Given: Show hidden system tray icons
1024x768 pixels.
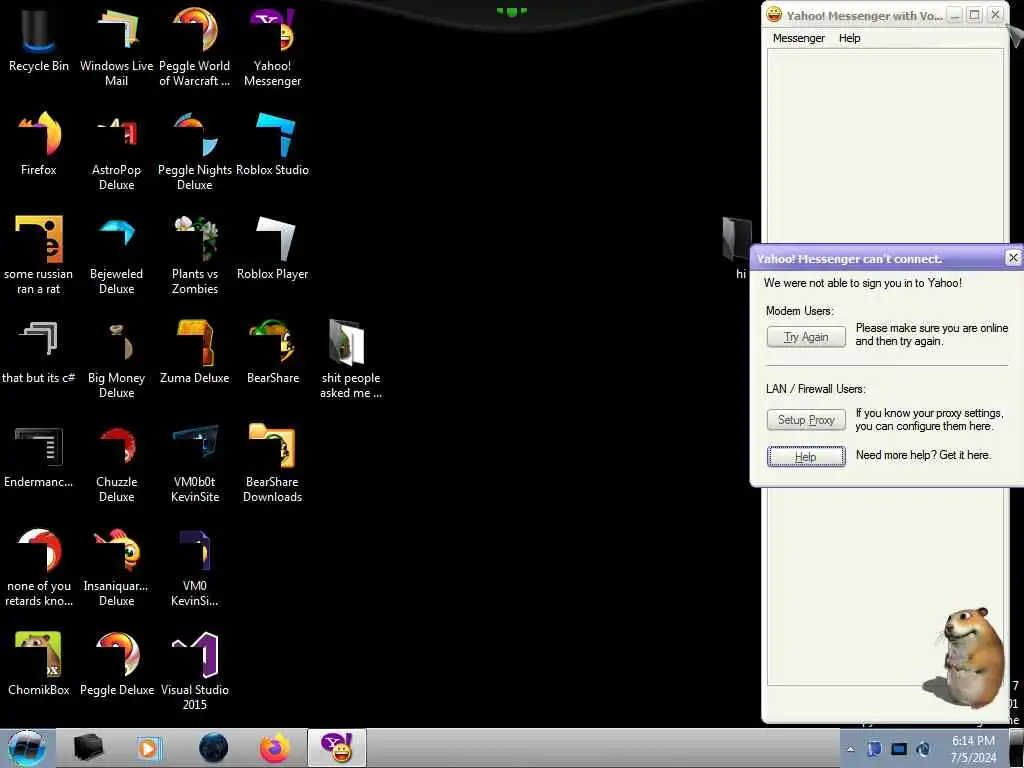Looking at the screenshot, I should point(850,750).
